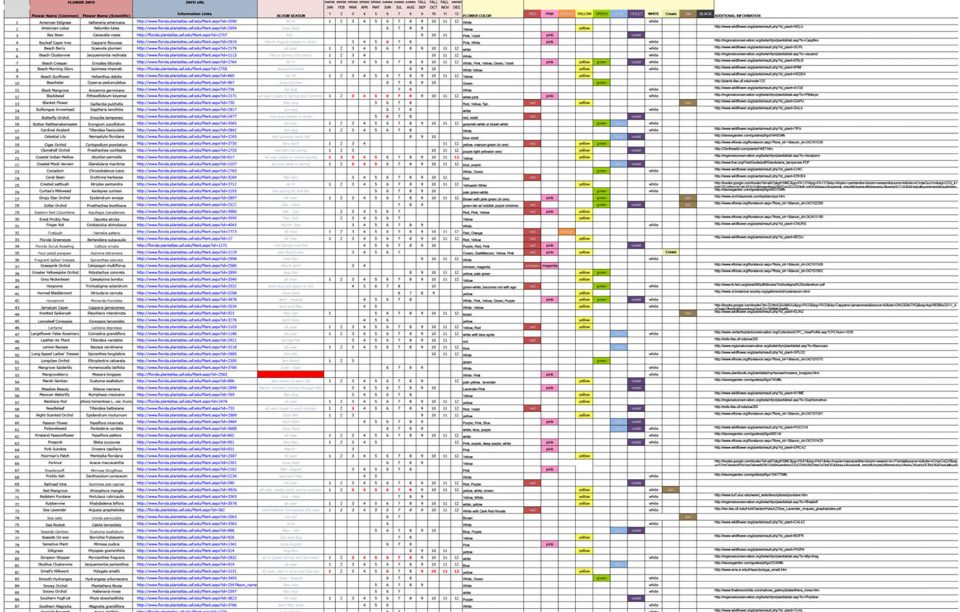
Task: Select the 'Marsh Gentian' name cell
Action: (56, 381)
